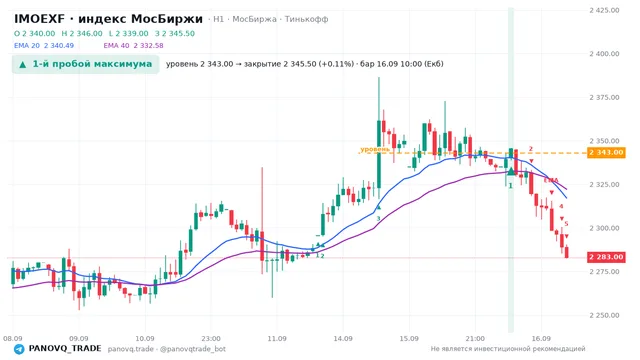Click the orange 'уровень' label on the chart
The width and height of the screenshot is (640, 360).
coord(375,149)
